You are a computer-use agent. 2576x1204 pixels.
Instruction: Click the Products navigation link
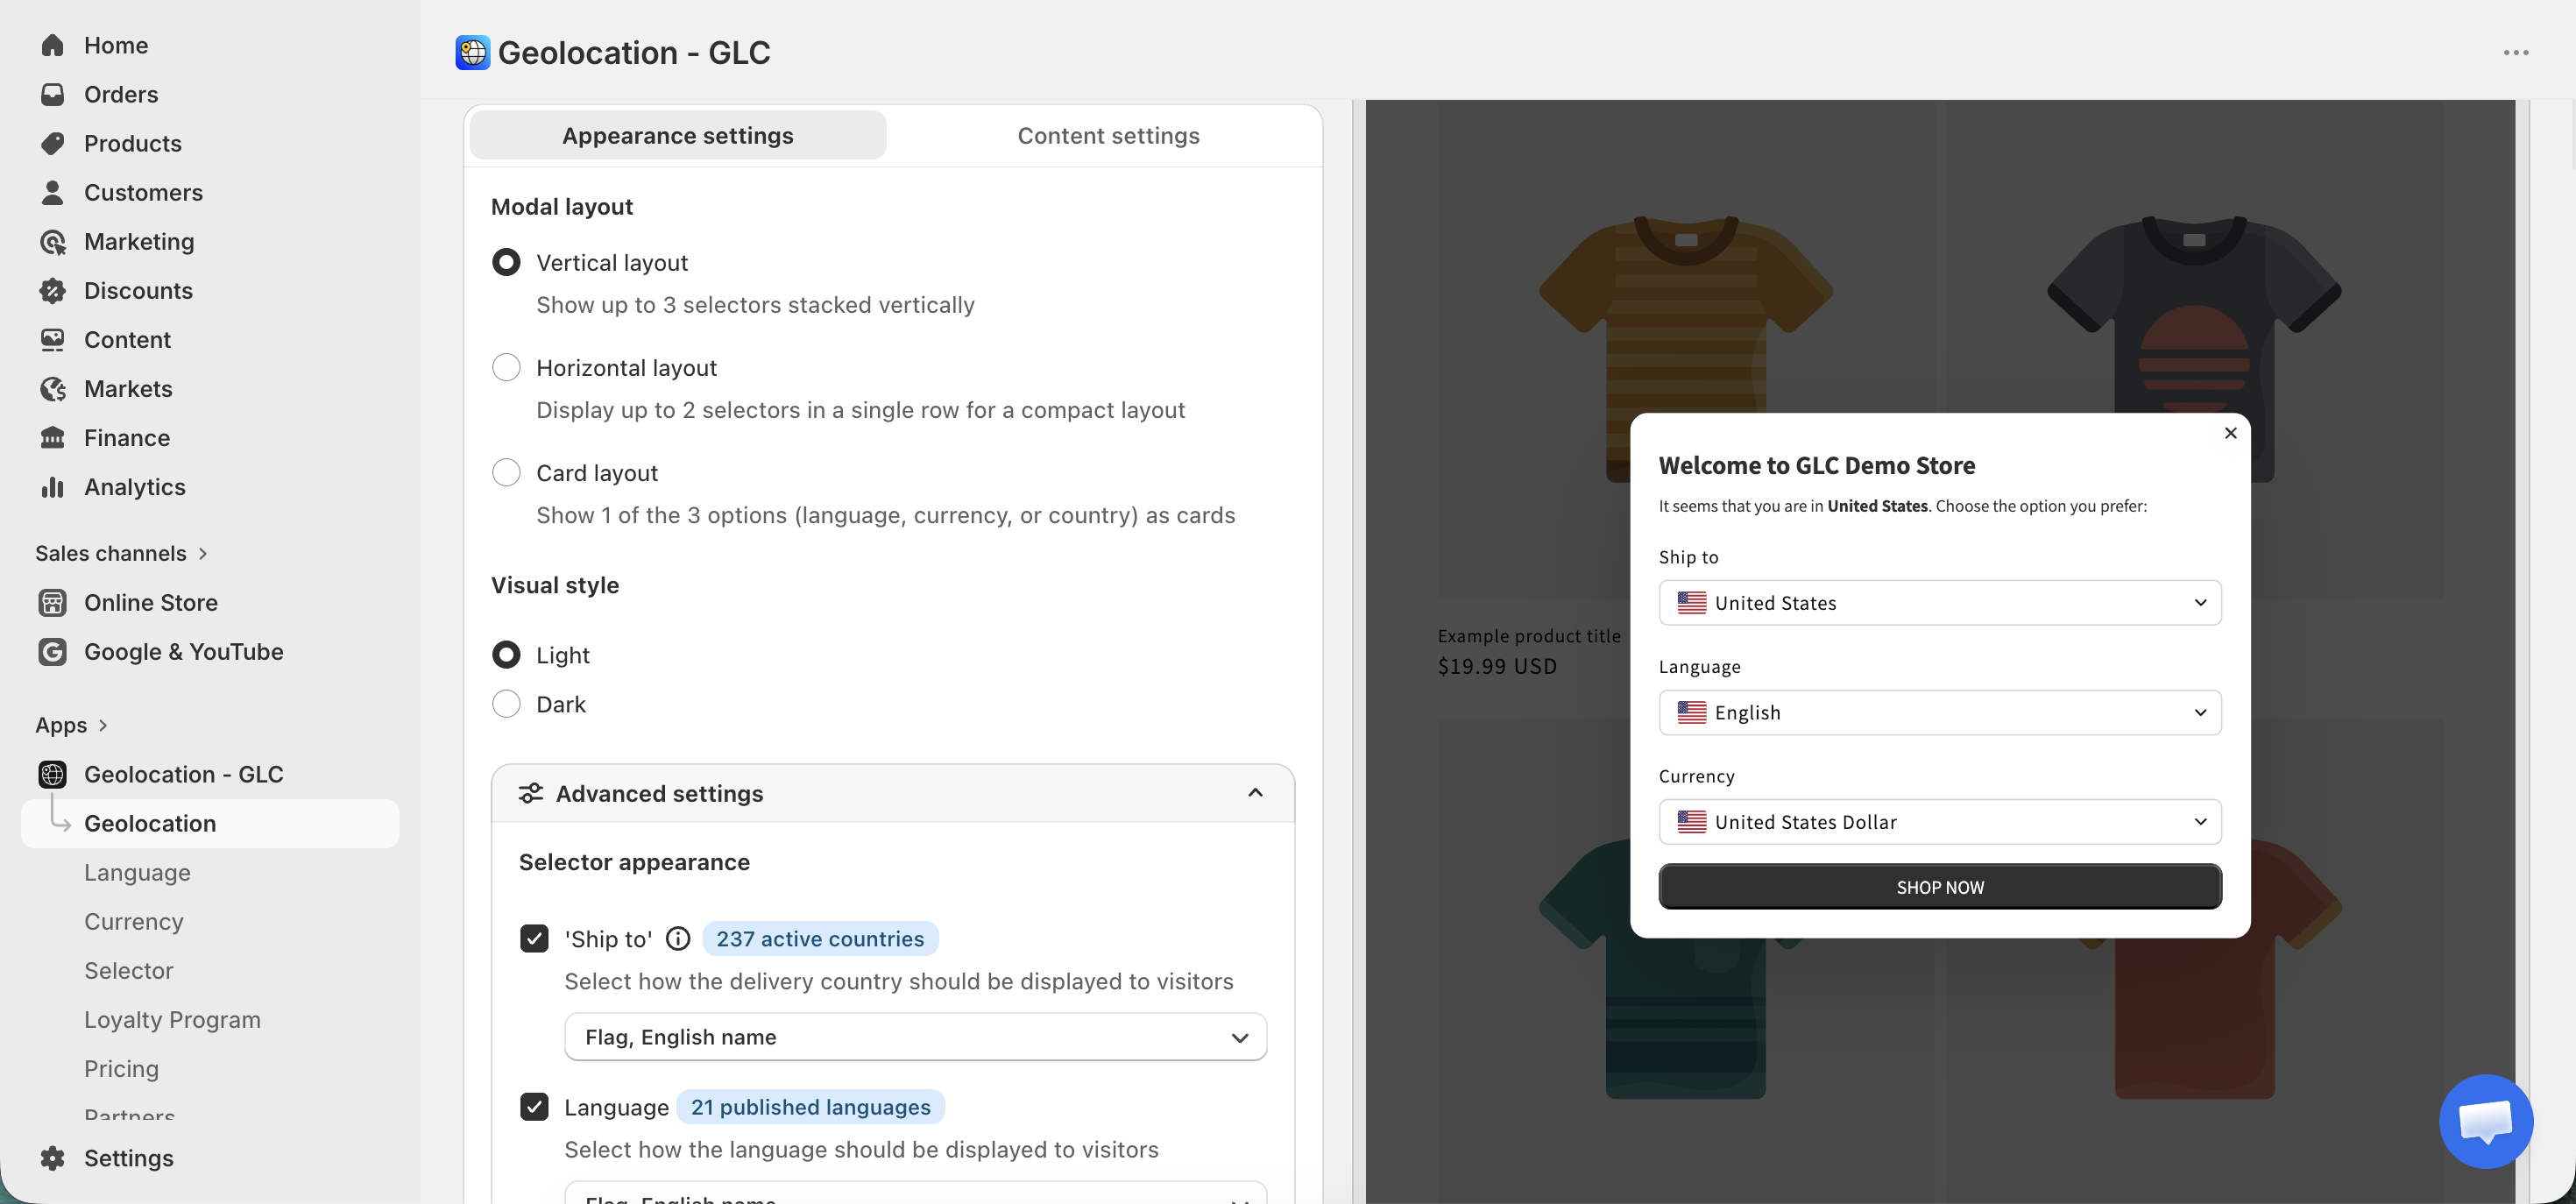(133, 143)
